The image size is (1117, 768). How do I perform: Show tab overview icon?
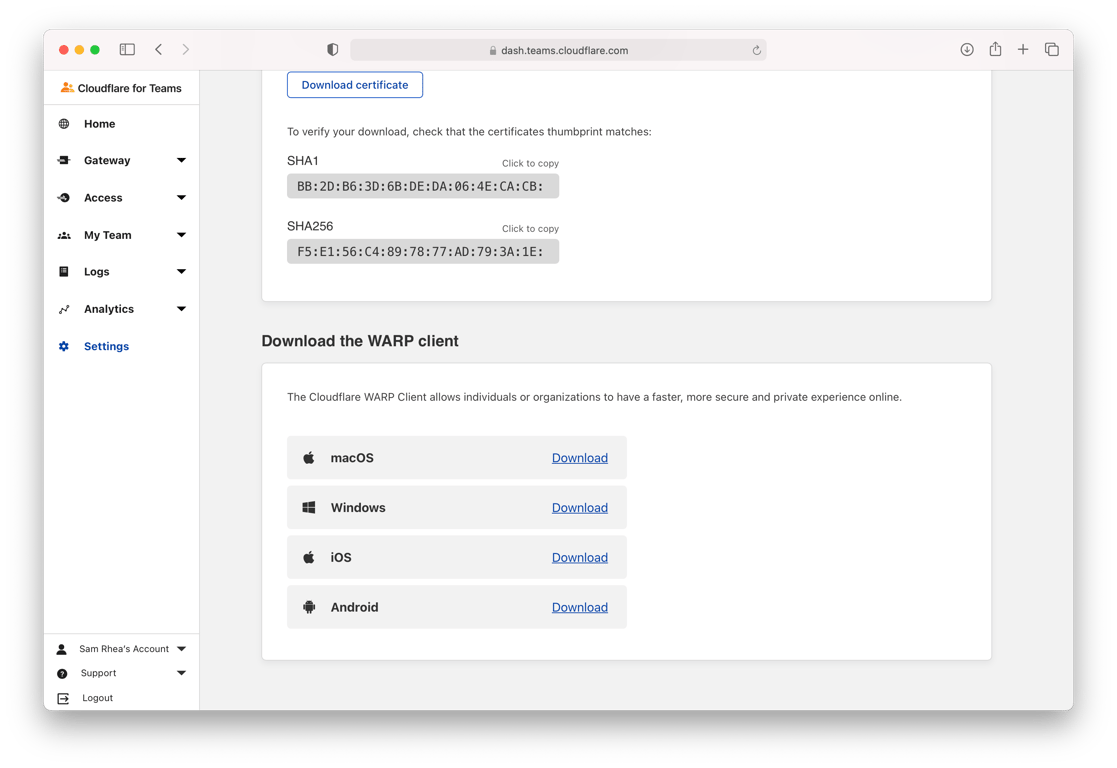click(1051, 49)
